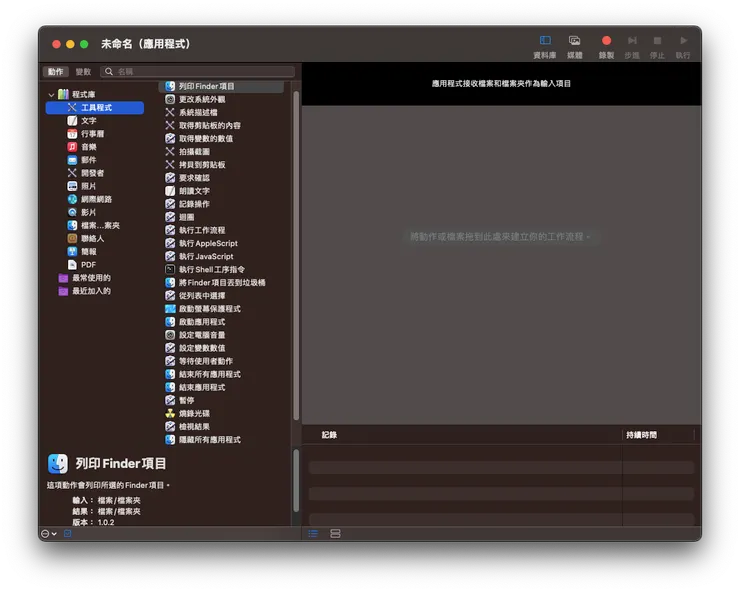The width and height of the screenshot is (740, 592).
Task: Open the circle options dropdown at bottom-left
Action: [49, 534]
